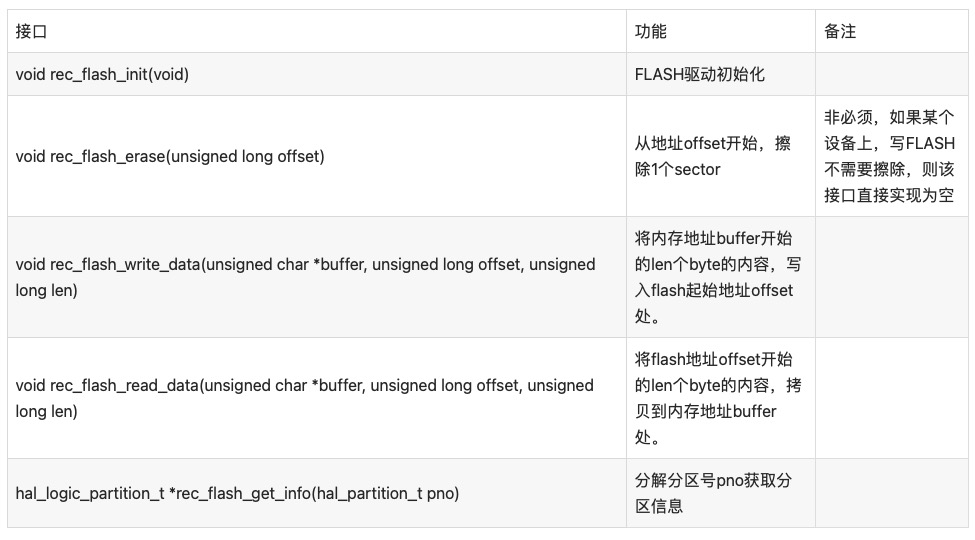Select the rec_flash_get_info interface cell
Viewport: 975px width, 540px height.
pyautogui.click(x=317, y=493)
